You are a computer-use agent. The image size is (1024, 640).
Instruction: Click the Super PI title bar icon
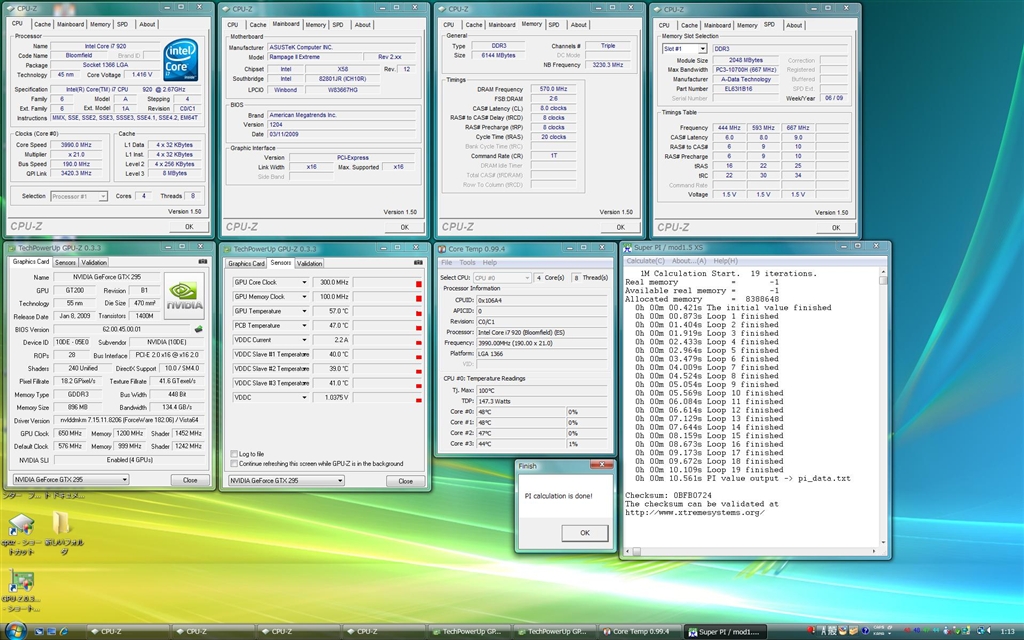tap(627, 248)
